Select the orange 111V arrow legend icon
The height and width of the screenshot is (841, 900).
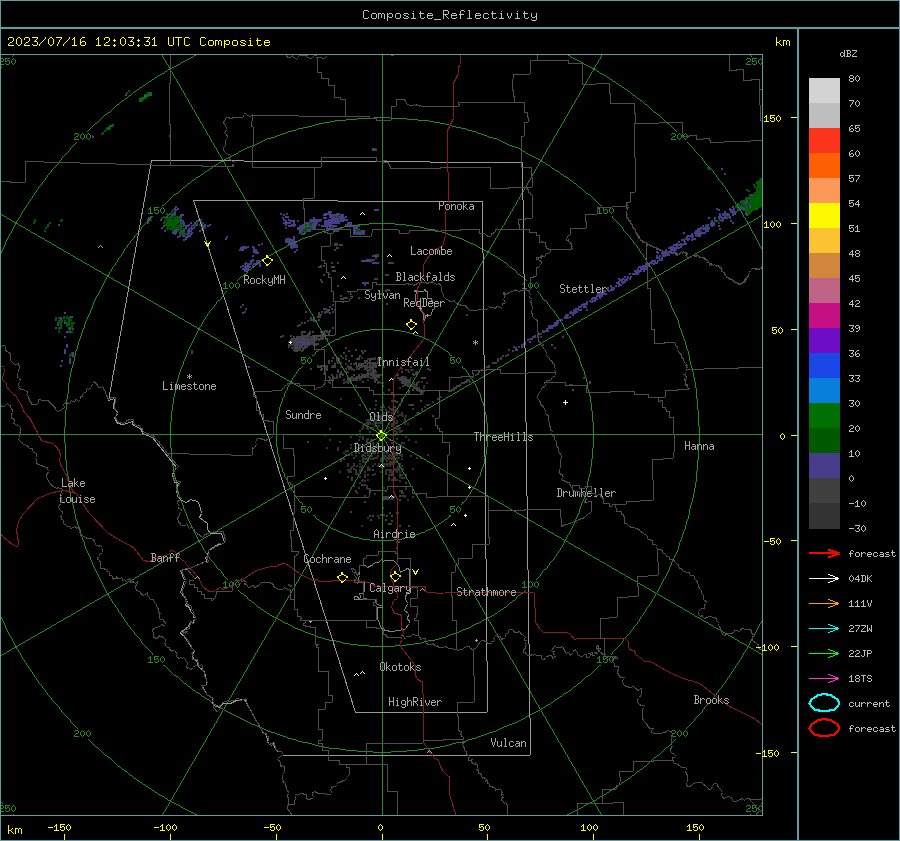(x=824, y=603)
